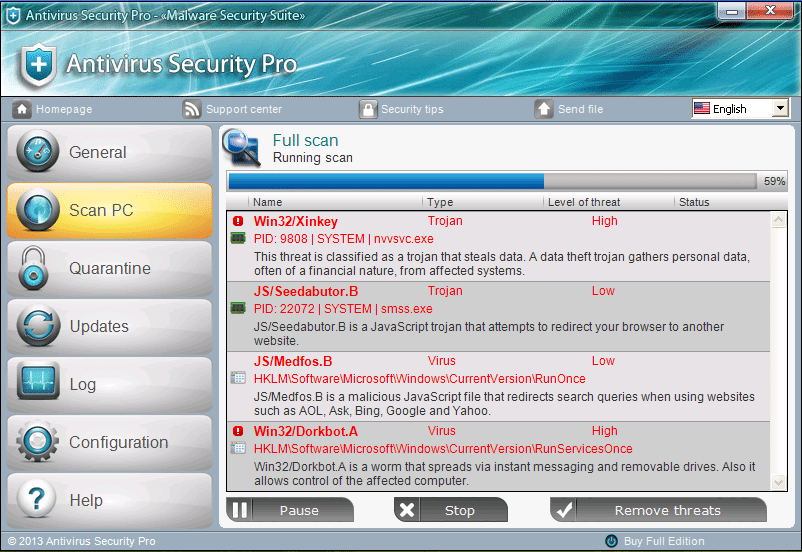Select the JS/Seedabutor.B threat name
This screenshot has height=552, width=802.
coord(306,291)
